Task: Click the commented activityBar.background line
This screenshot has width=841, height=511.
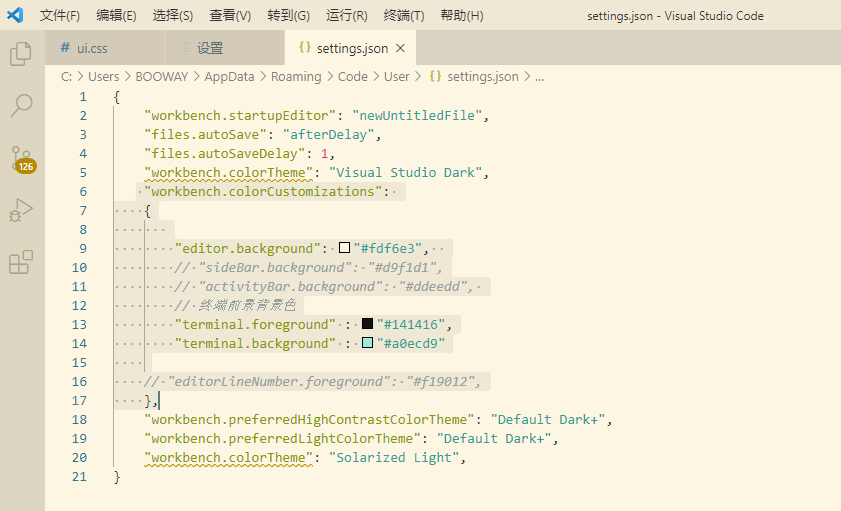Action: [x=324, y=287]
